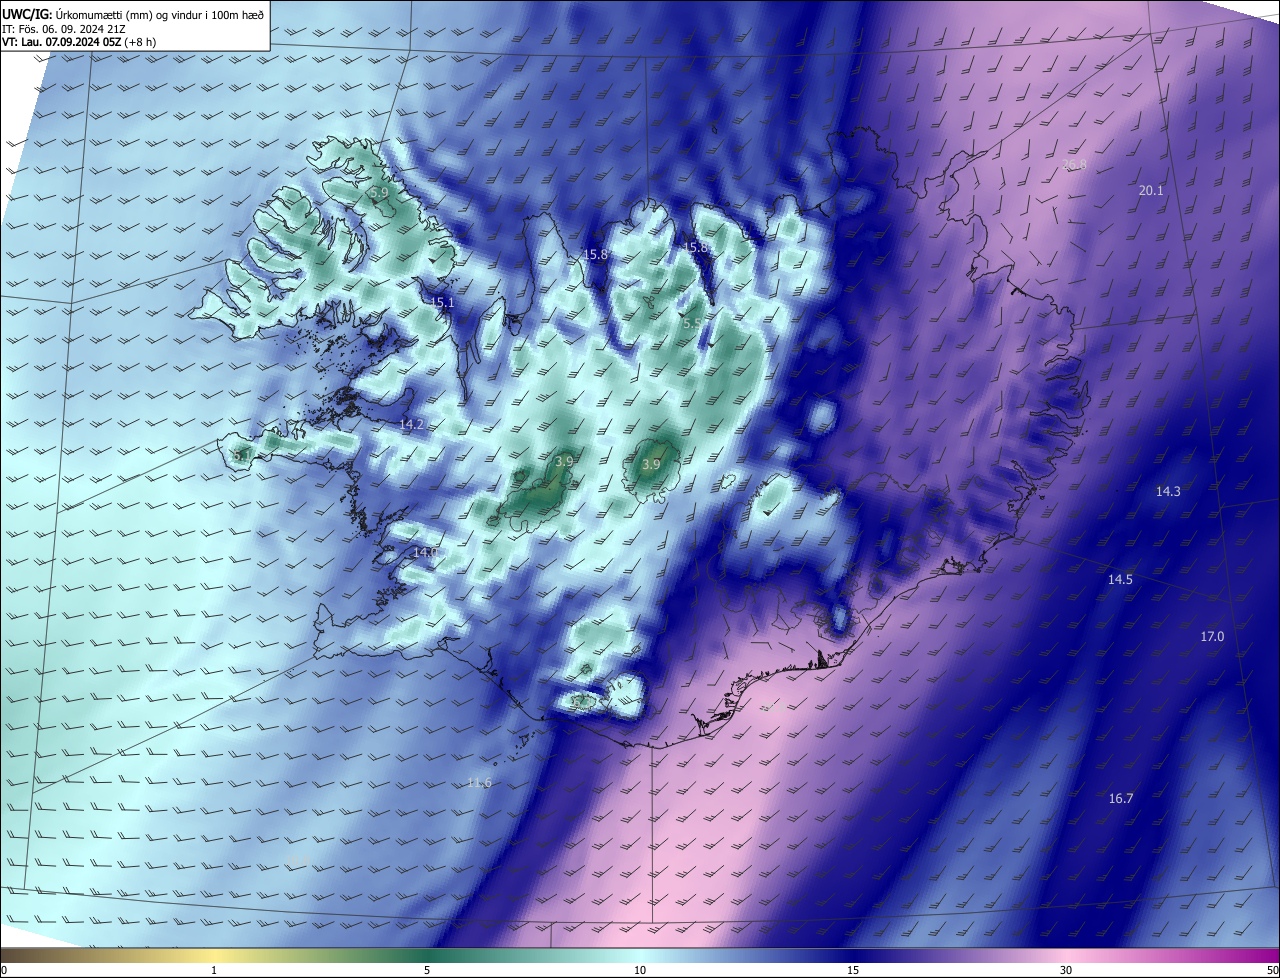The height and width of the screenshot is (978, 1280).
Task: Click the 20.1 value label on the map
Action: tap(1151, 190)
